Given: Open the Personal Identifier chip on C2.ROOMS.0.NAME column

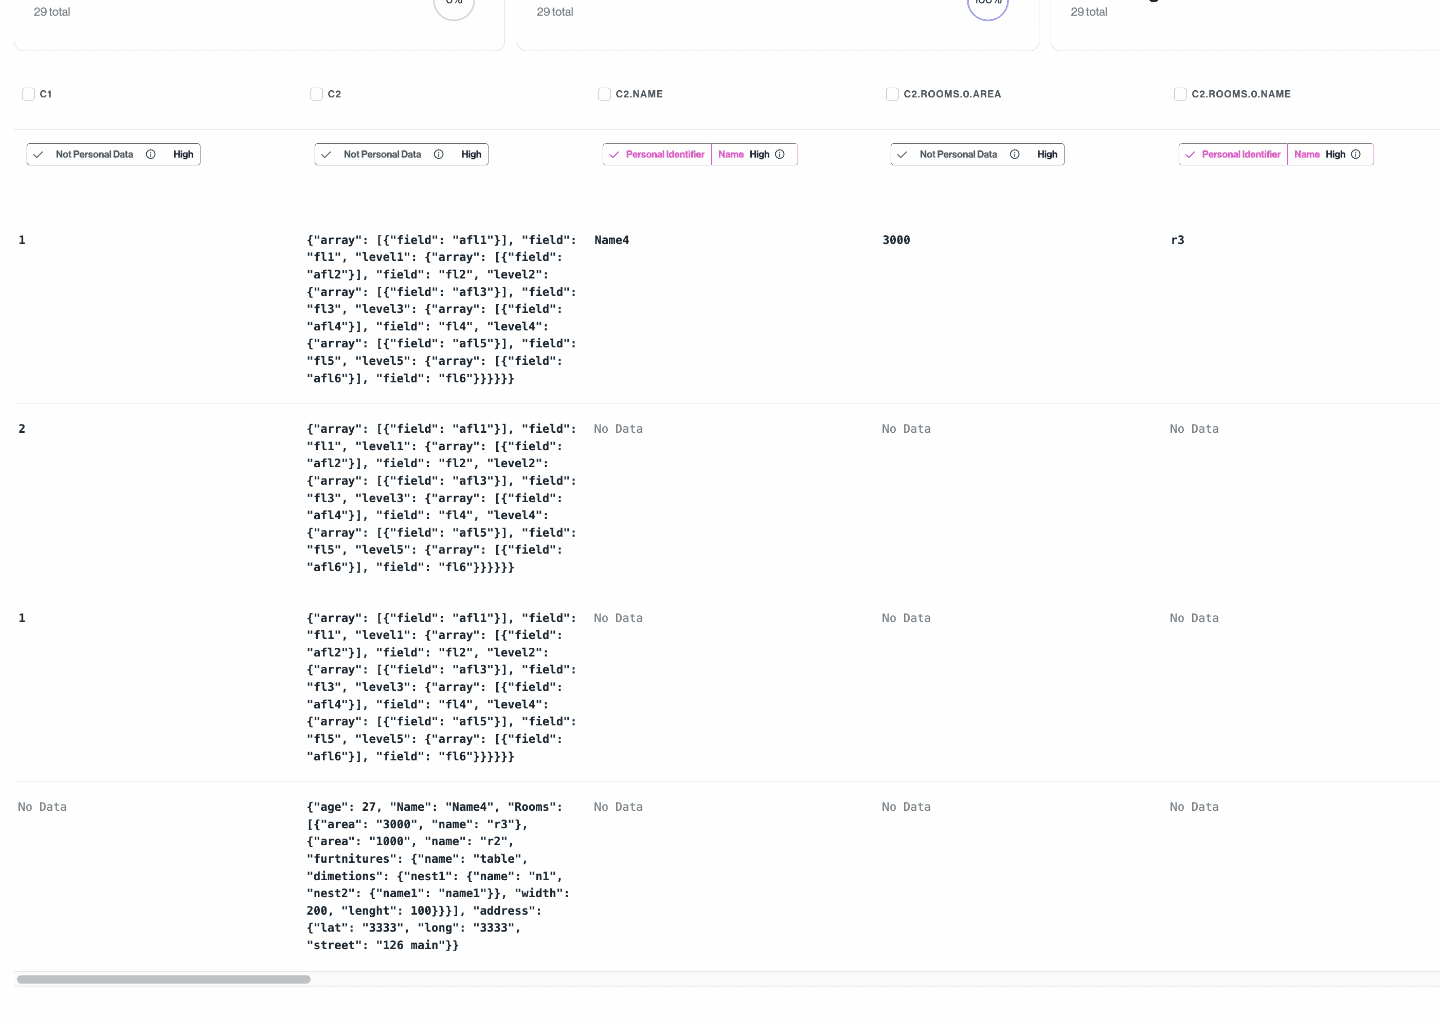Looking at the screenshot, I should (x=1240, y=154).
